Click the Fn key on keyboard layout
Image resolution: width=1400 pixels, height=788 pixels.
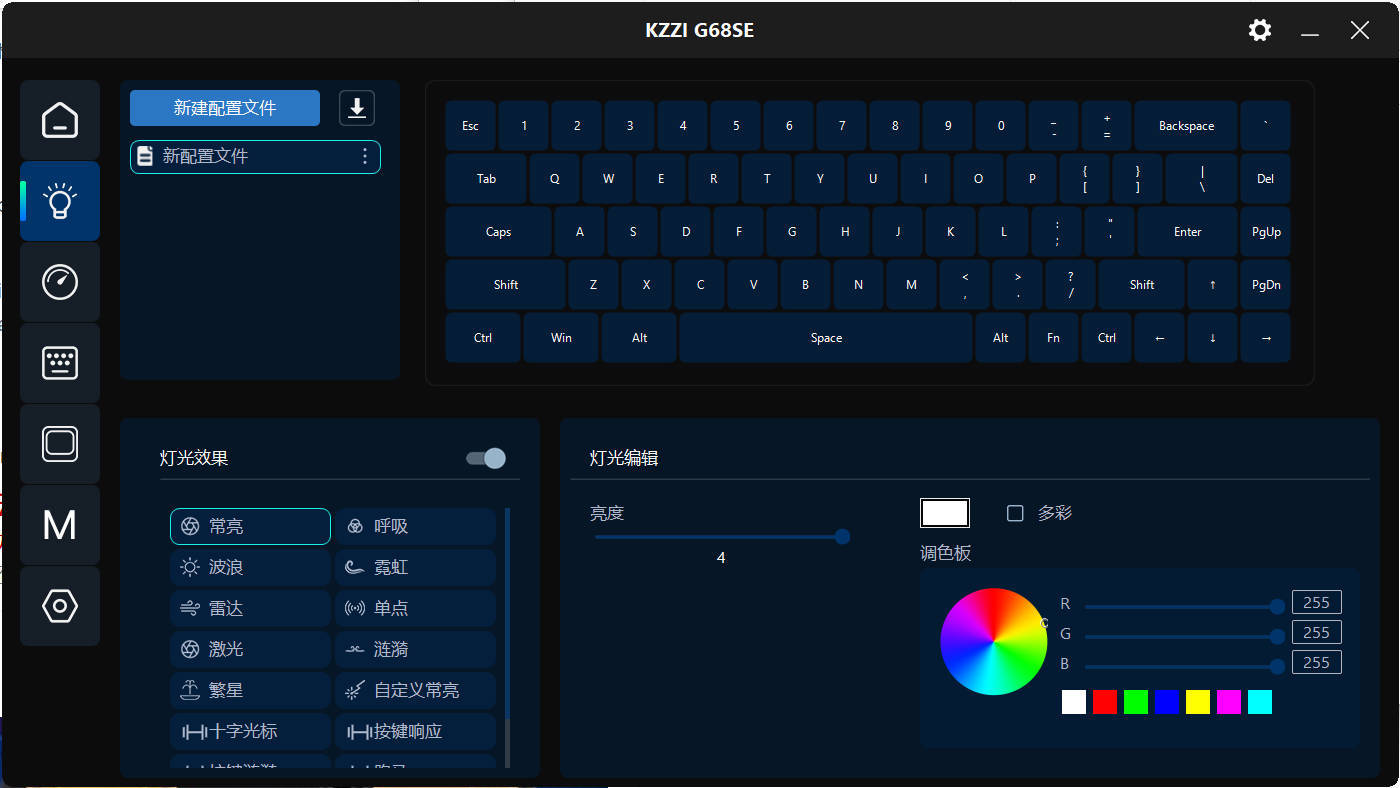click(x=1053, y=338)
